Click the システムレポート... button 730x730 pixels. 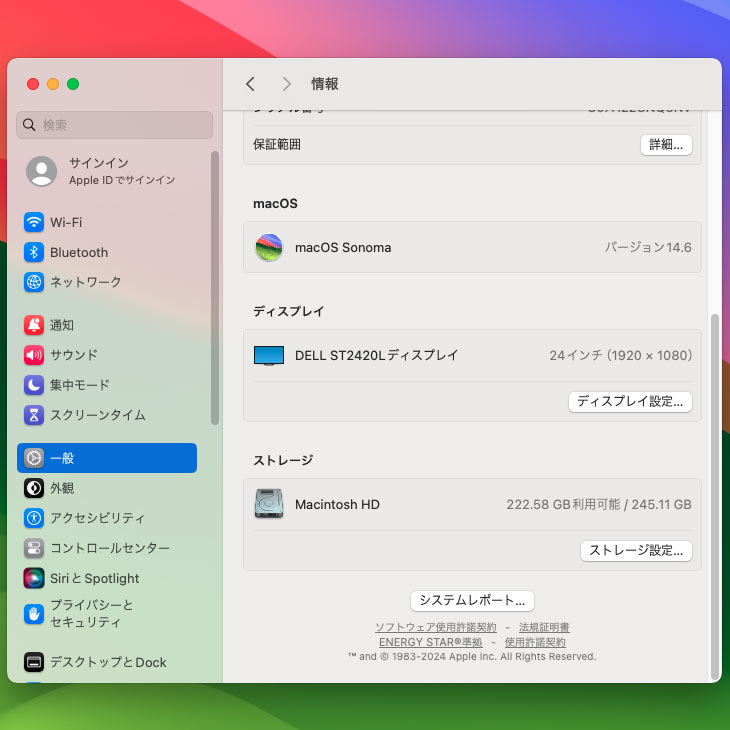[x=472, y=601]
